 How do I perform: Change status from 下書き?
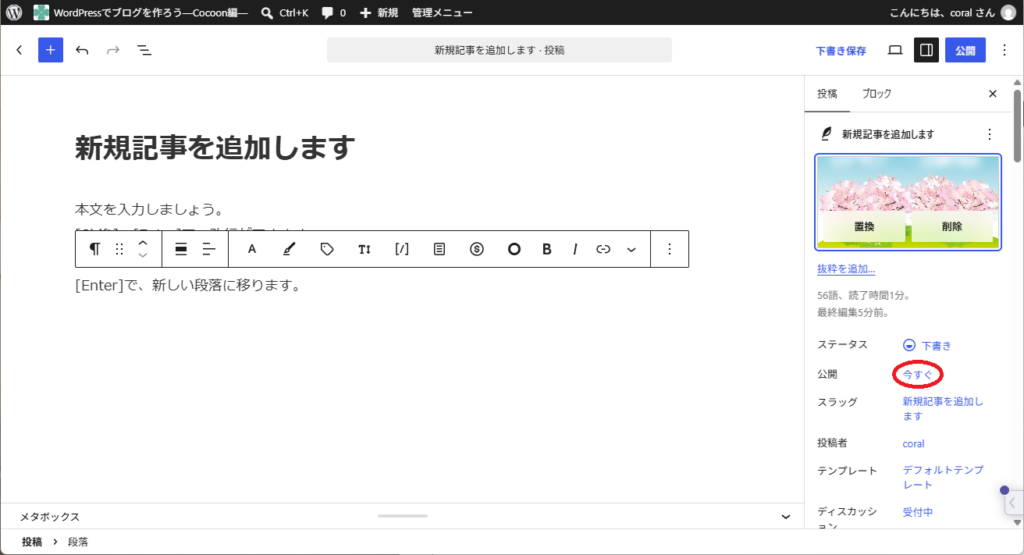pos(927,345)
